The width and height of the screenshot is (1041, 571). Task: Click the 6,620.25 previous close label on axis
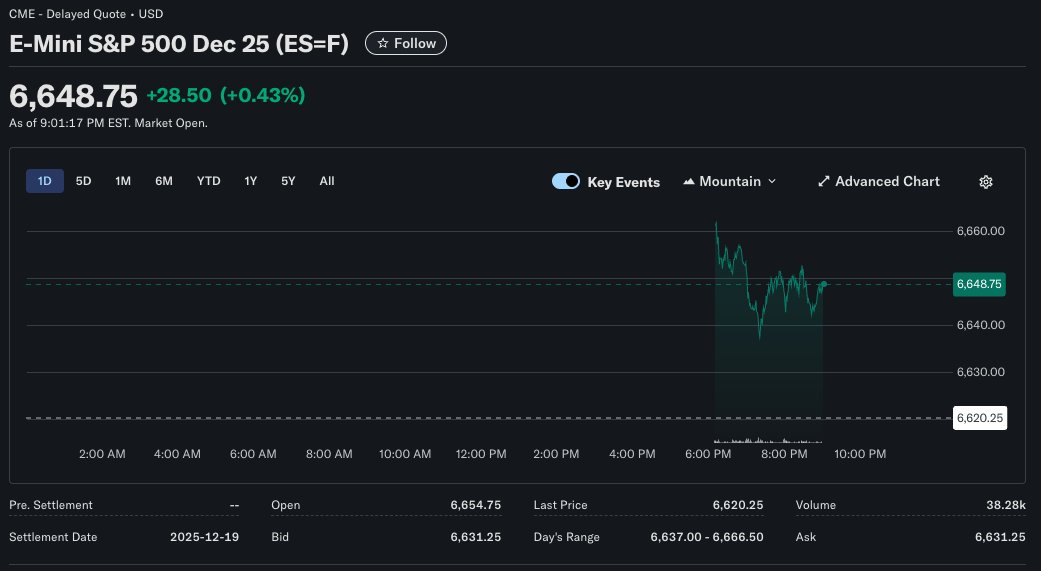click(x=979, y=418)
